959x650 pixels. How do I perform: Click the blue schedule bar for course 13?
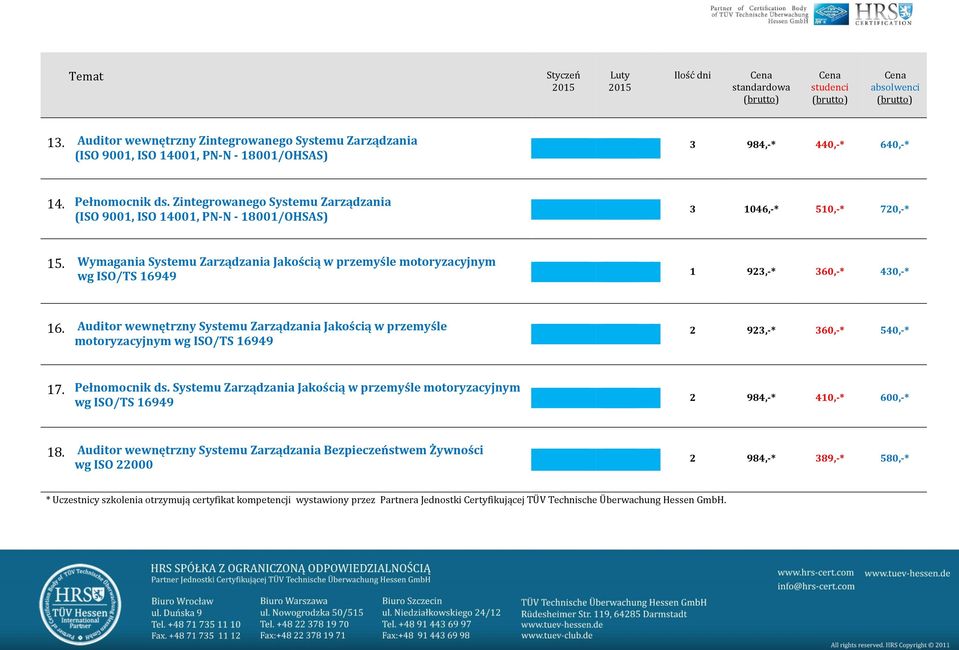click(x=596, y=148)
